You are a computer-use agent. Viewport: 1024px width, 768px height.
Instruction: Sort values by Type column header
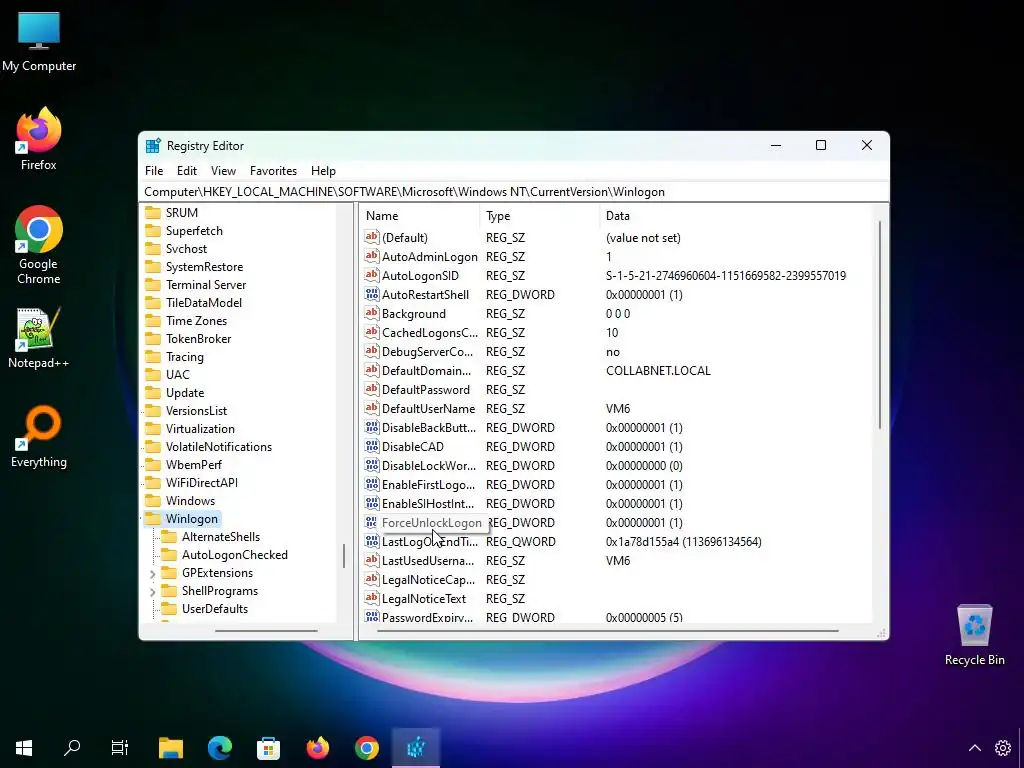[540, 216]
